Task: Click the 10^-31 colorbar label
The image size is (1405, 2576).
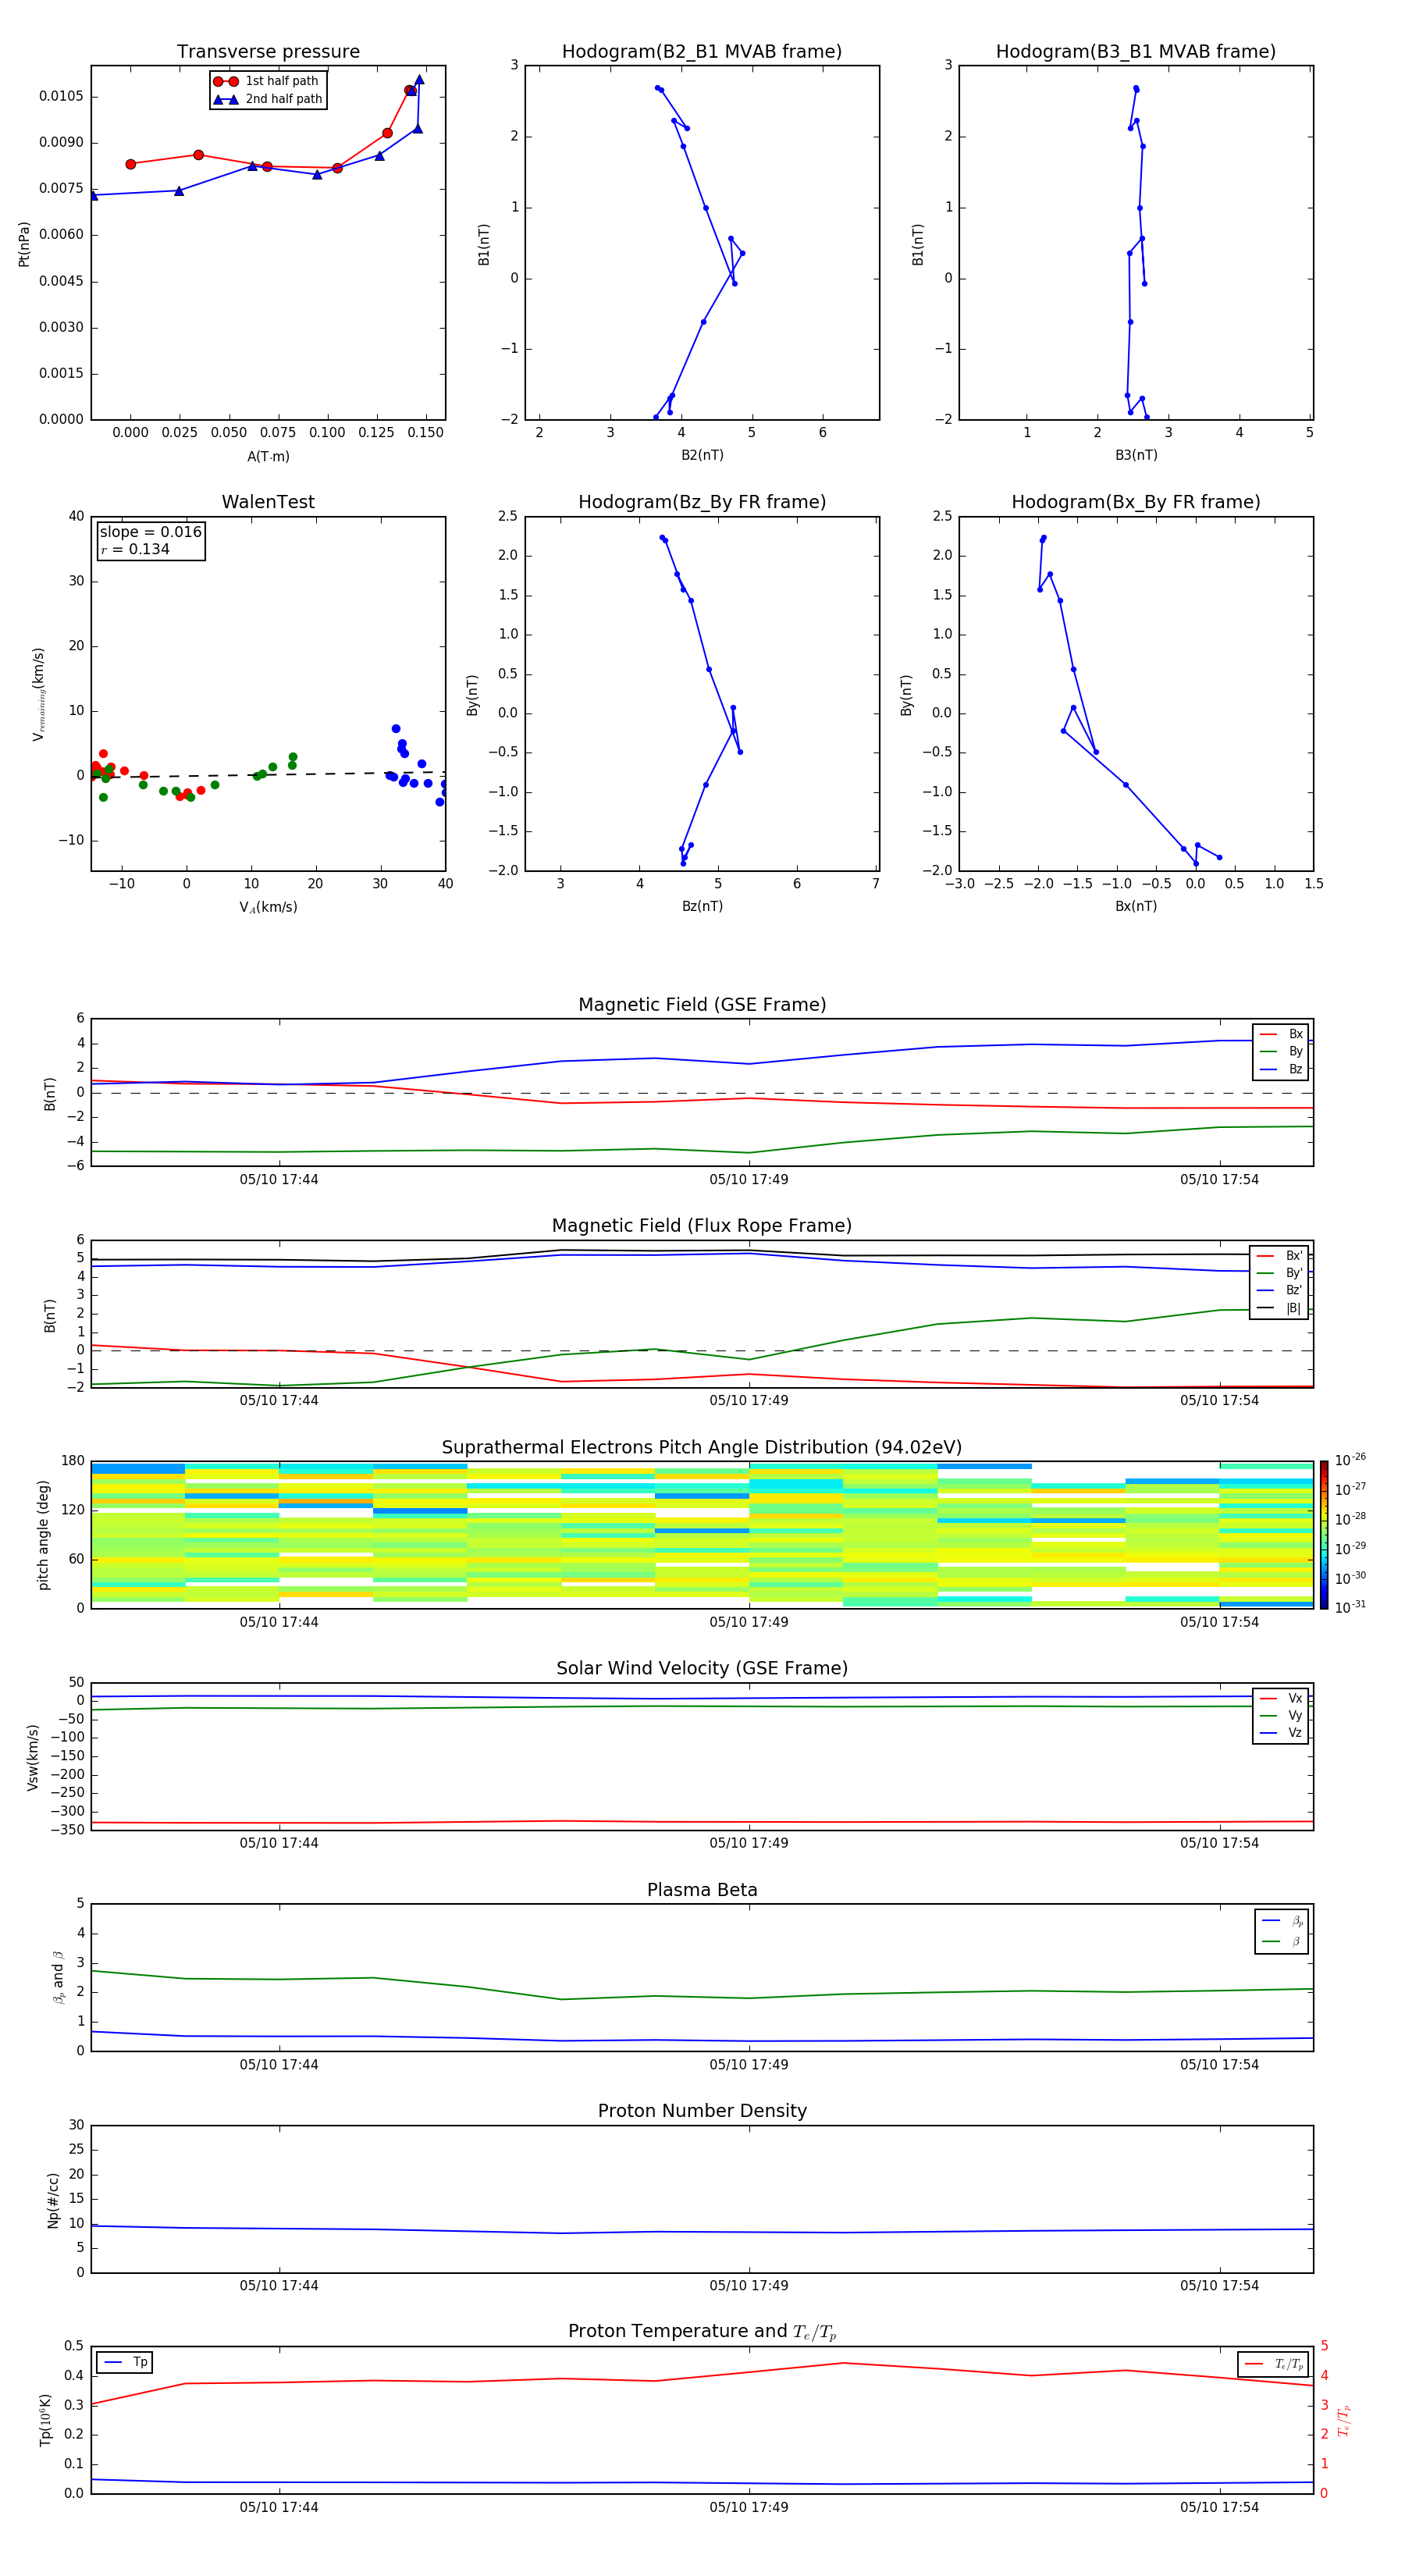Action: coord(1350,1607)
